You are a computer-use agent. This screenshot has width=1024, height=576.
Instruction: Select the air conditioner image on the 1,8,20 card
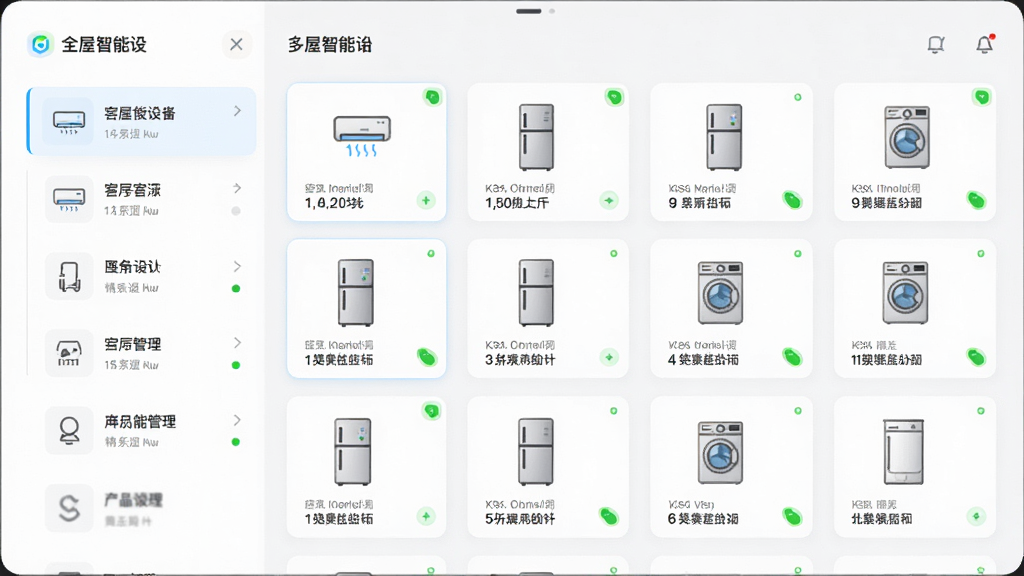[x=362, y=136]
